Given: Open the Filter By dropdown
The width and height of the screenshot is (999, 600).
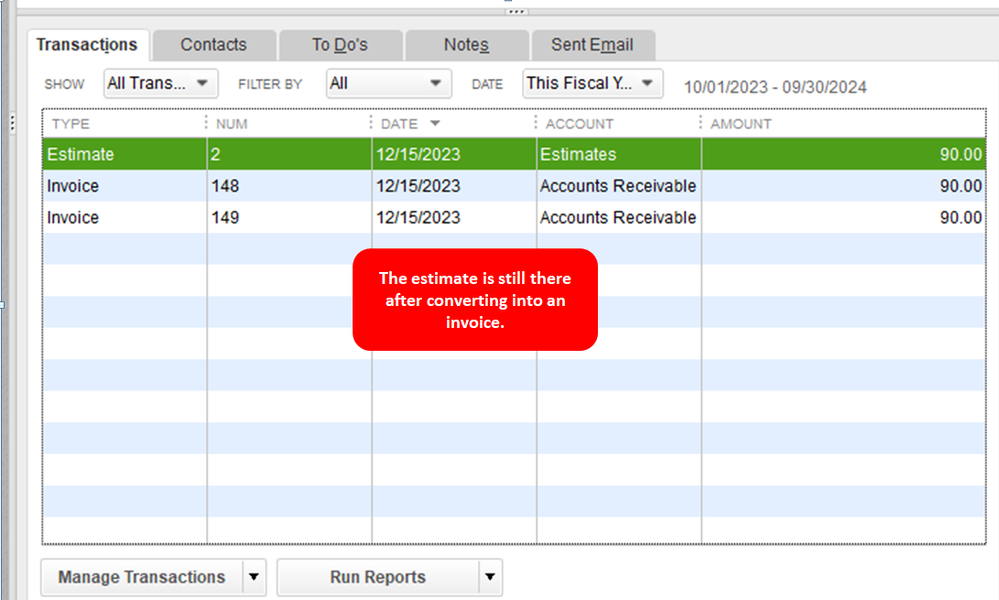Looking at the screenshot, I should (388, 83).
